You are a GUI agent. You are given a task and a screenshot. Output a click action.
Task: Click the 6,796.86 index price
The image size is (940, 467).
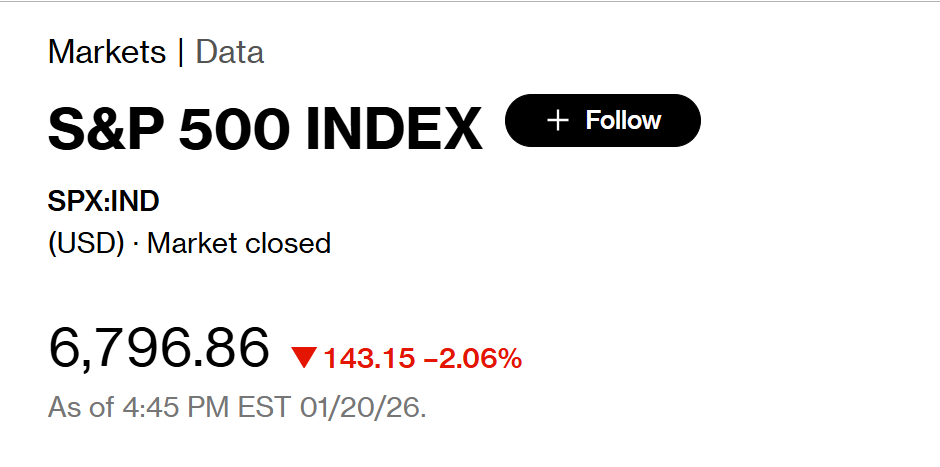click(159, 347)
